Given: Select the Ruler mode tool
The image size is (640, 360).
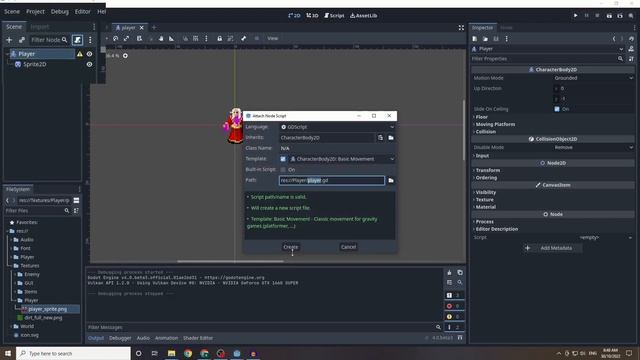Looking at the screenshot, I should 171,38.
